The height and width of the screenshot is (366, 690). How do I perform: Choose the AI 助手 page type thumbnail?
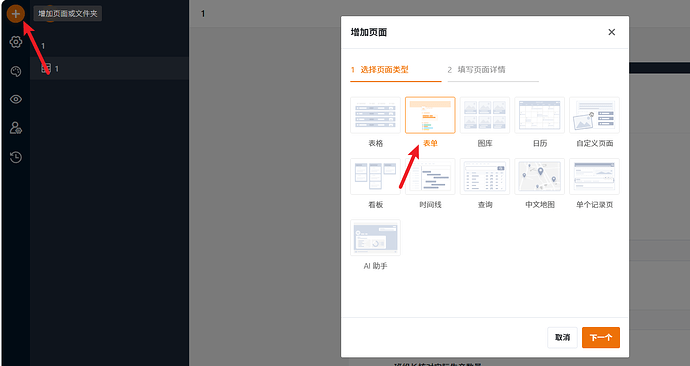click(x=375, y=238)
